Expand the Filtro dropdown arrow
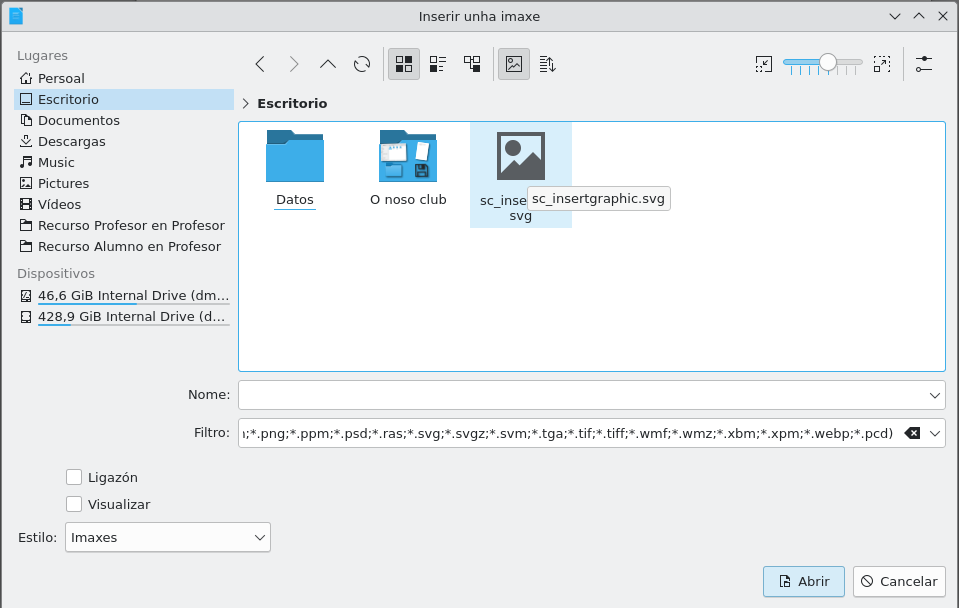The image size is (959, 608). (935, 433)
